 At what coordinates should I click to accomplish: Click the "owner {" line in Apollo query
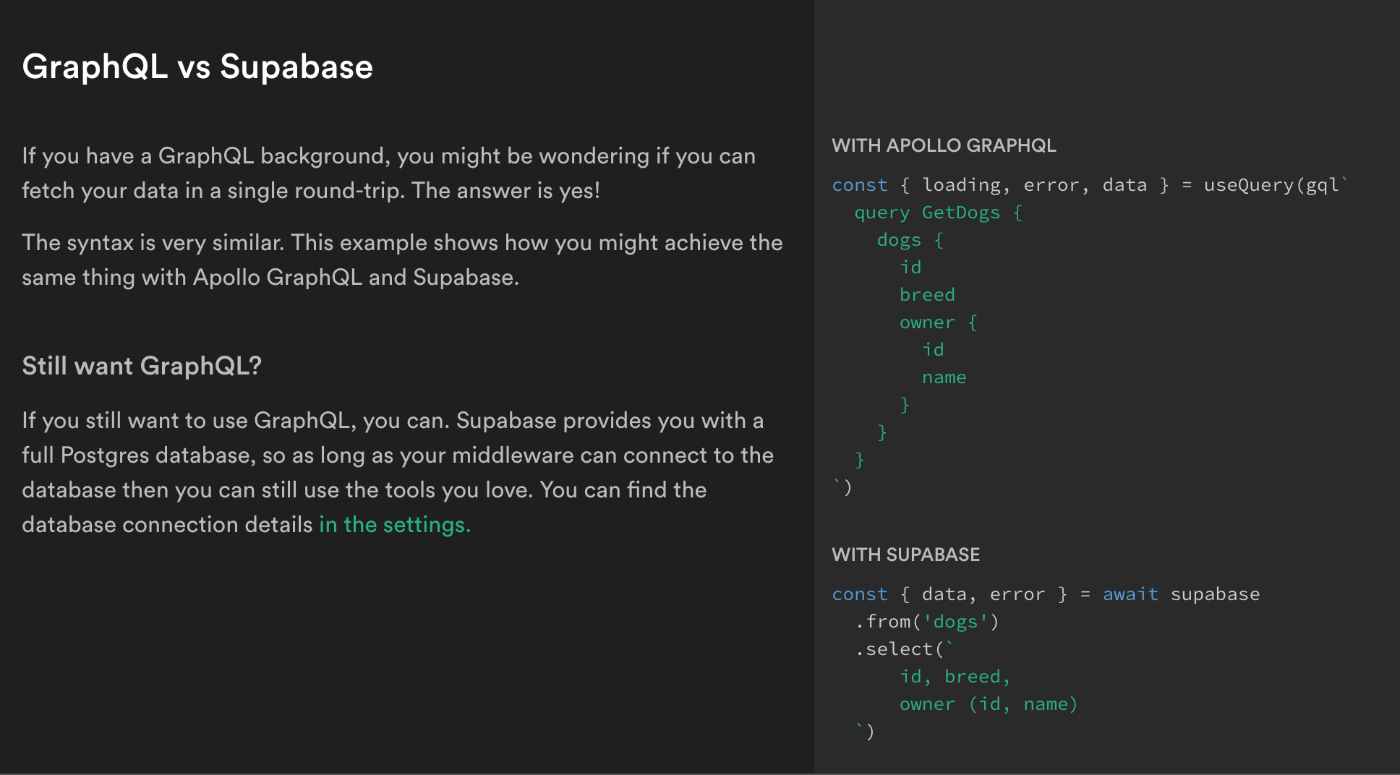tap(938, 322)
